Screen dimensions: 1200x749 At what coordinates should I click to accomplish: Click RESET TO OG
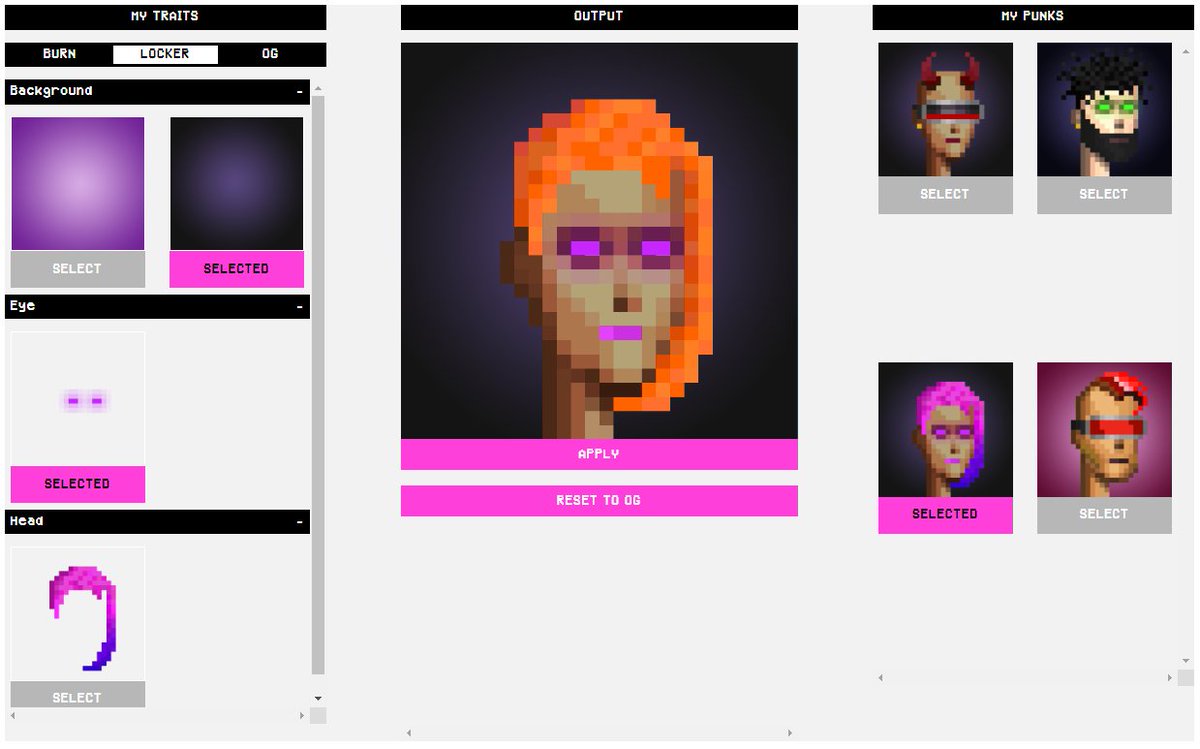(598, 500)
